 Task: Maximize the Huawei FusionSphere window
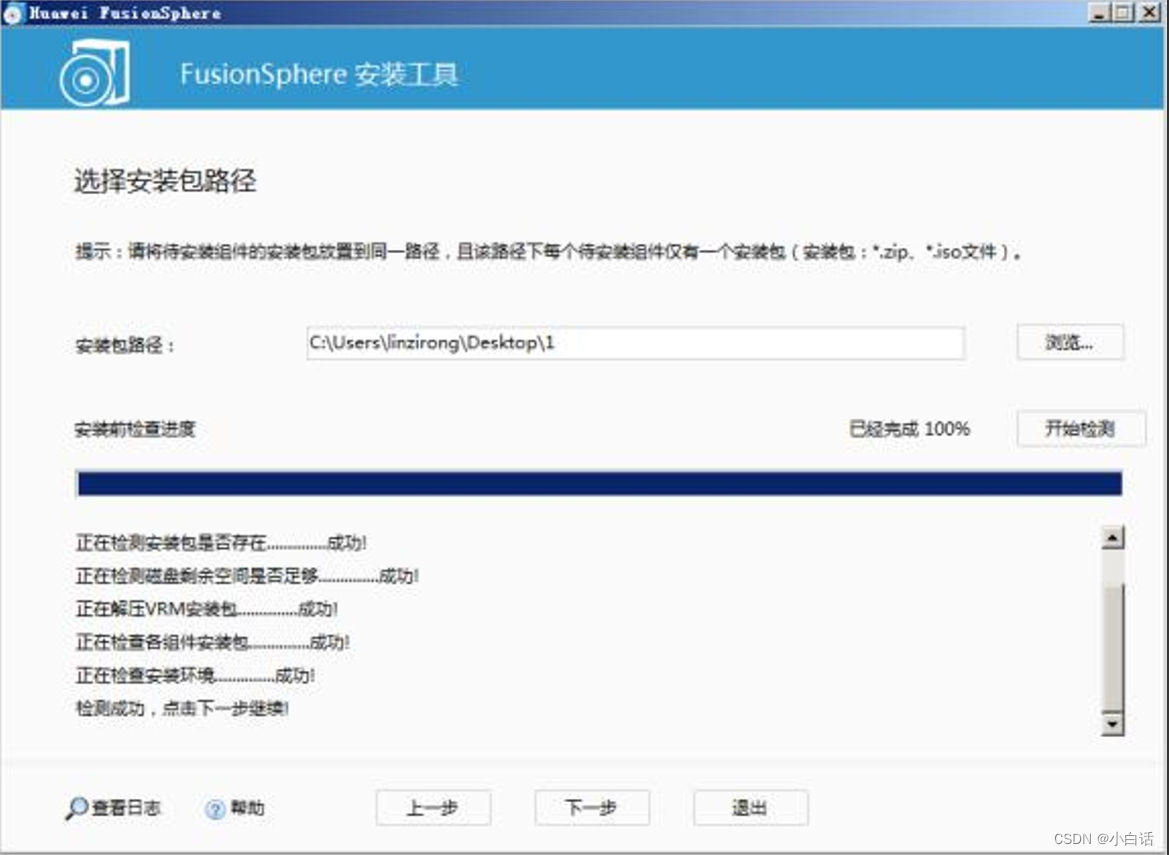[x=1124, y=13]
